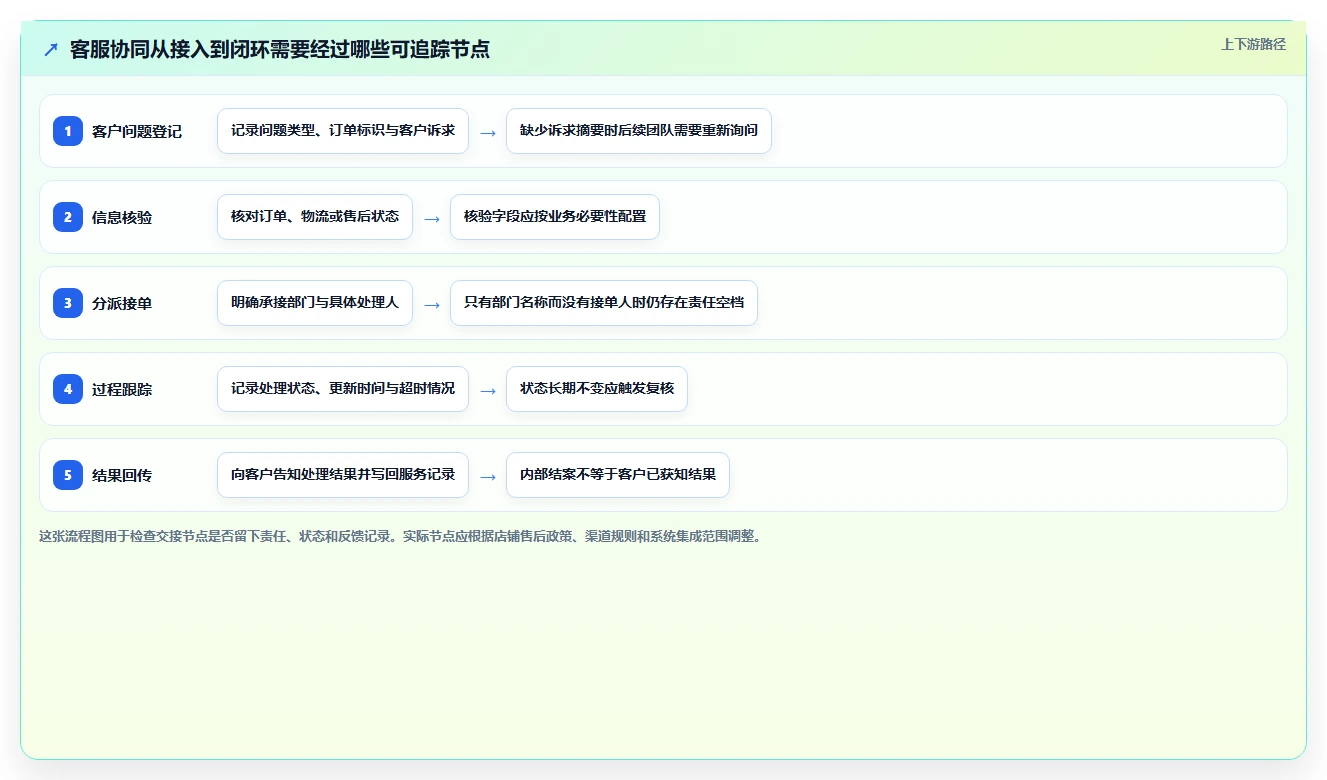
Task: Select step number 3 badge for 分派接单
Action: pos(68,303)
